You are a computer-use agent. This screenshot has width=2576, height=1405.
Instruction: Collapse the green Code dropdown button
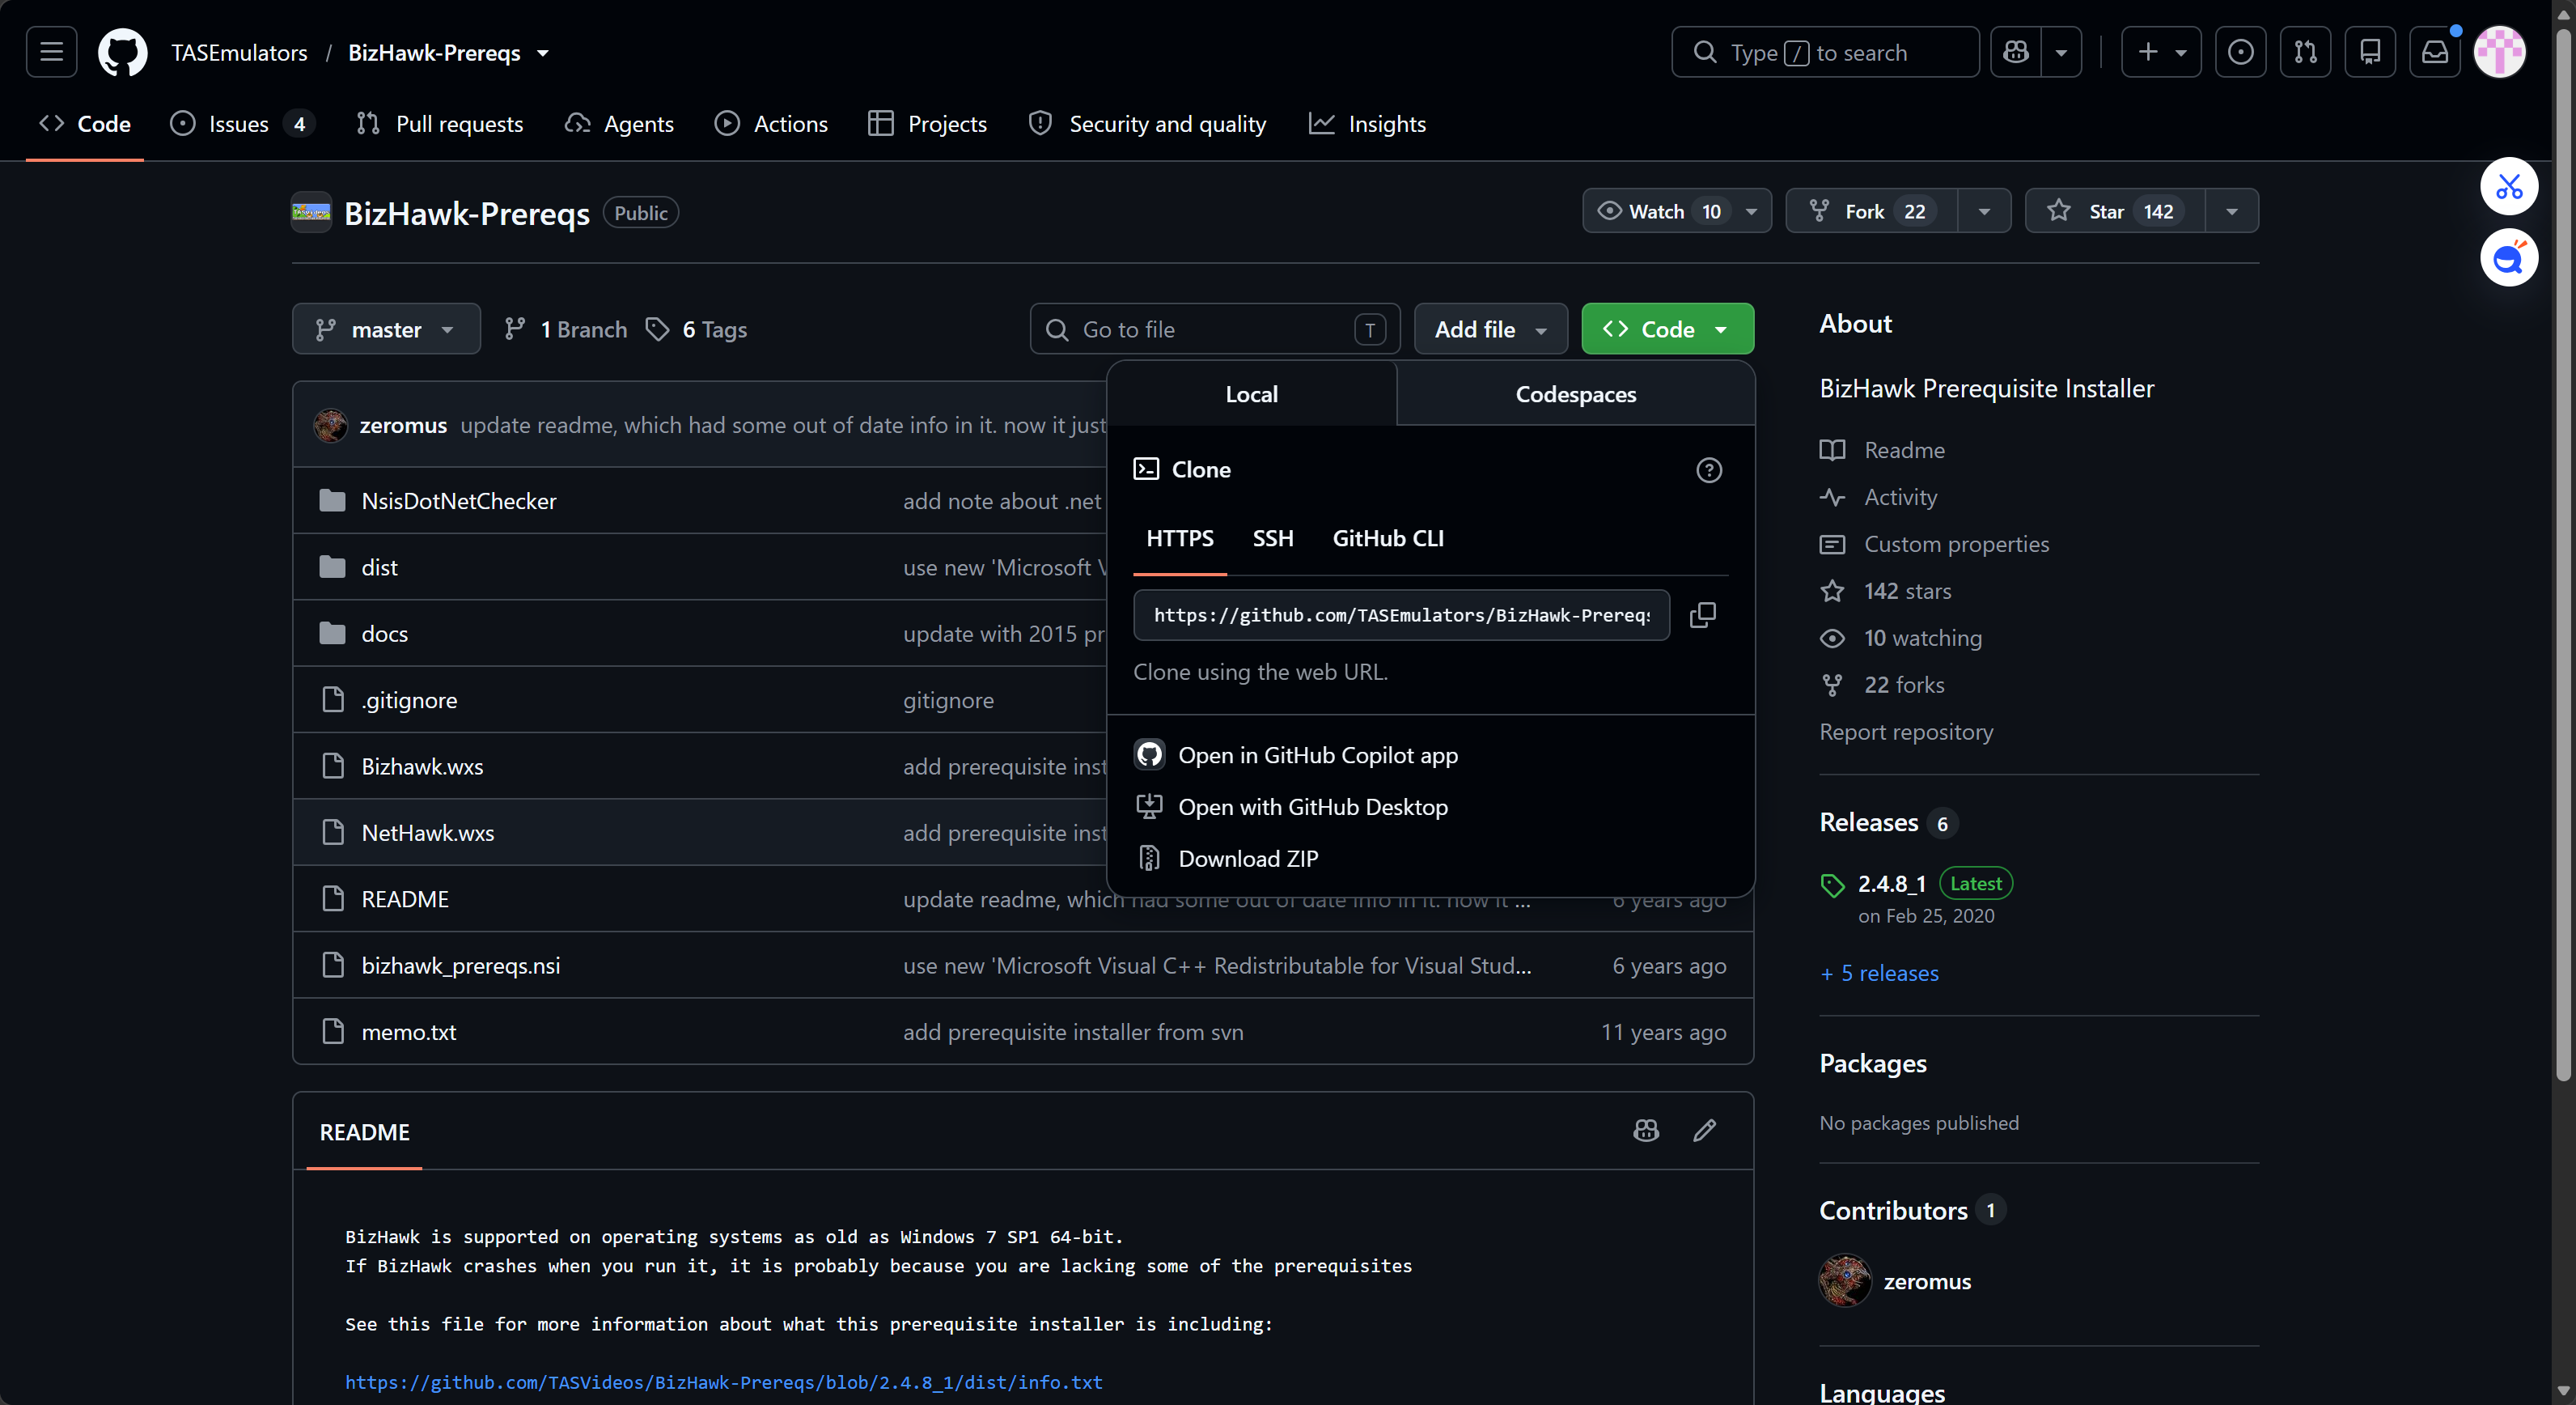click(1667, 329)
